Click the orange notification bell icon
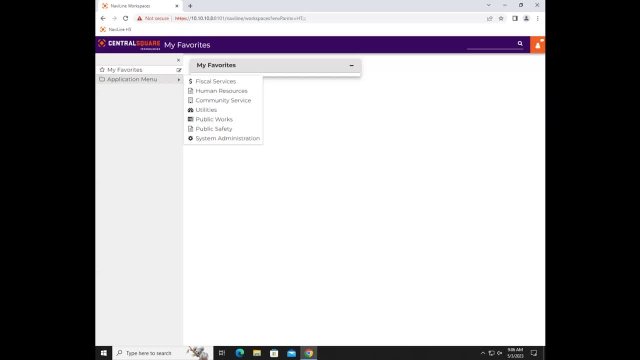The height and width of the screenshot is (360, 640). [538, 45]
